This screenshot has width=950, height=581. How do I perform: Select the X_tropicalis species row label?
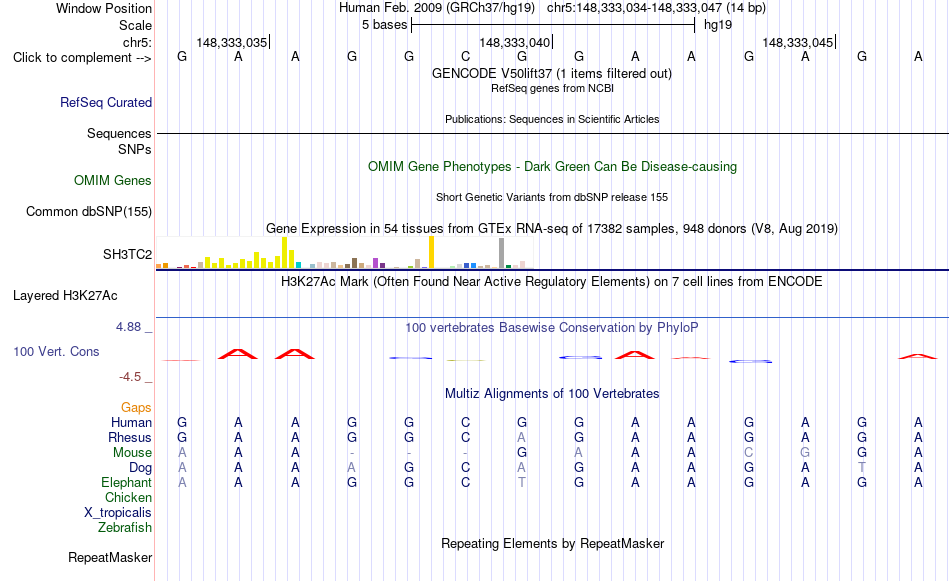[x=118, y=513]
